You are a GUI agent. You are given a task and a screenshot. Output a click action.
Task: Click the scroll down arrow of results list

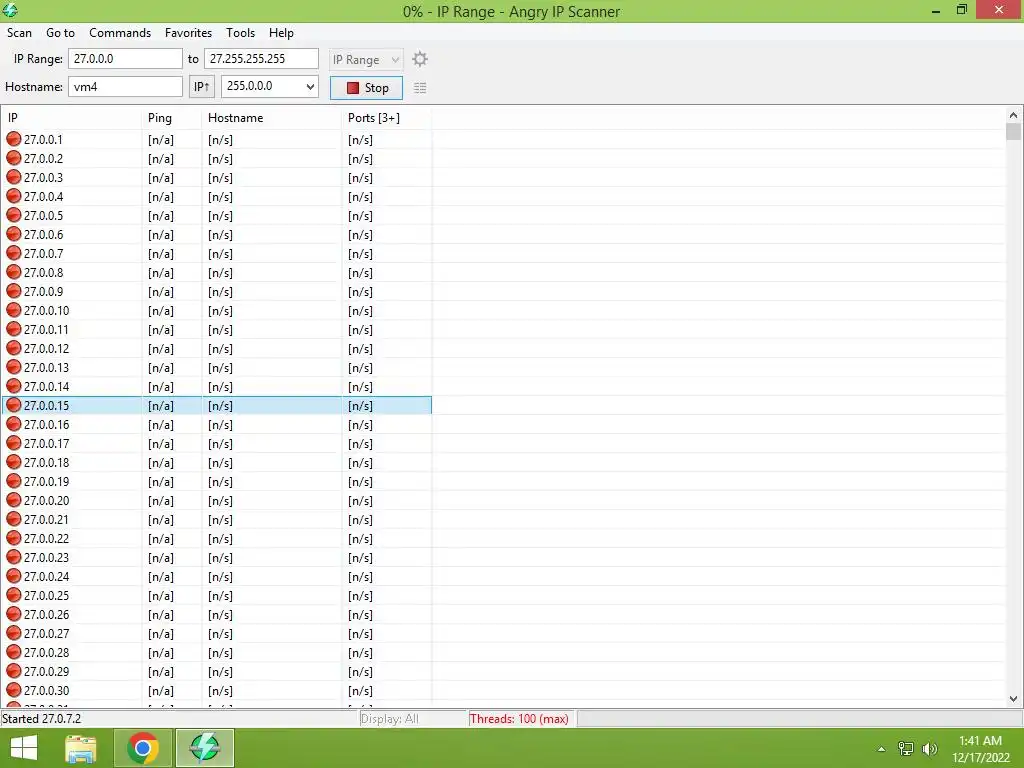(1013, 699)
